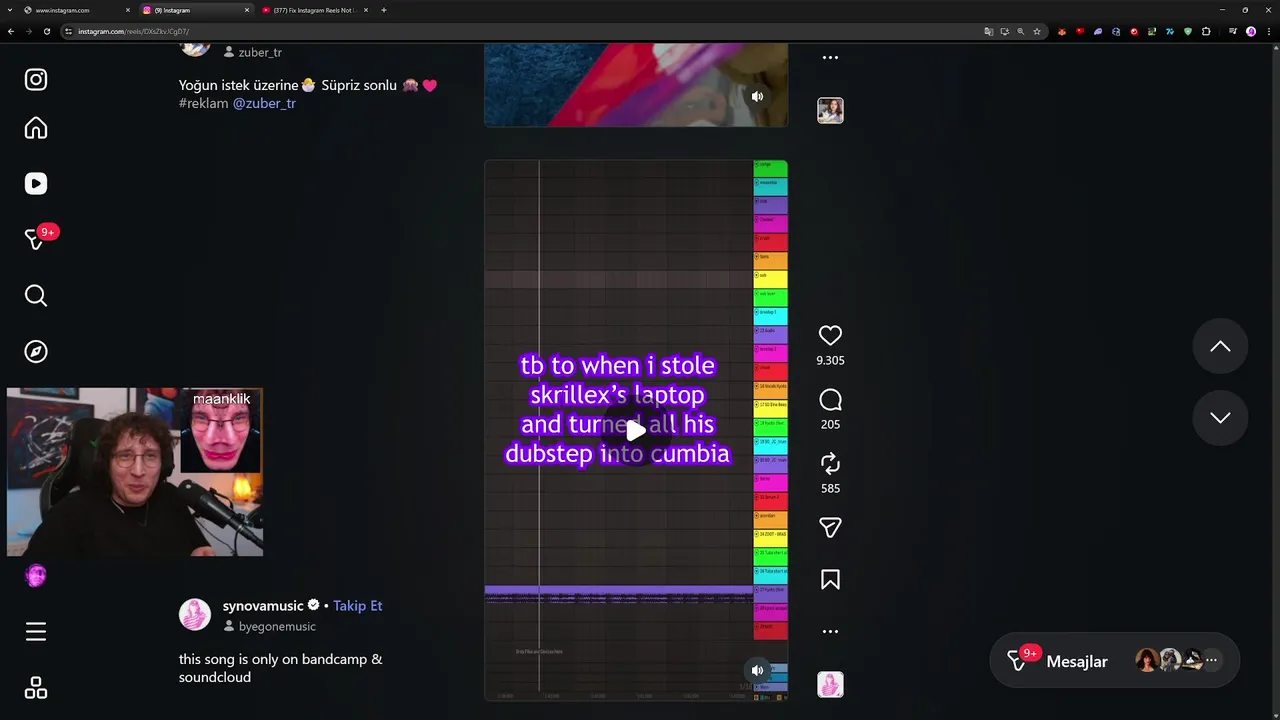Open a new browser tab

pyautogui.click(x=384, y=10)
